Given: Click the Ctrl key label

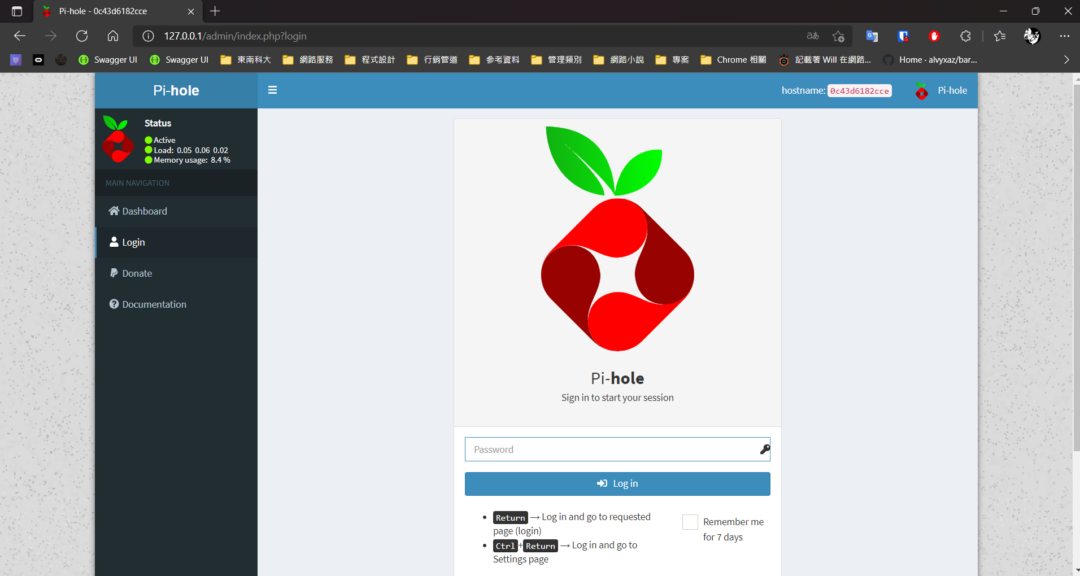Looking at the screenshot, I should point(505,546).
